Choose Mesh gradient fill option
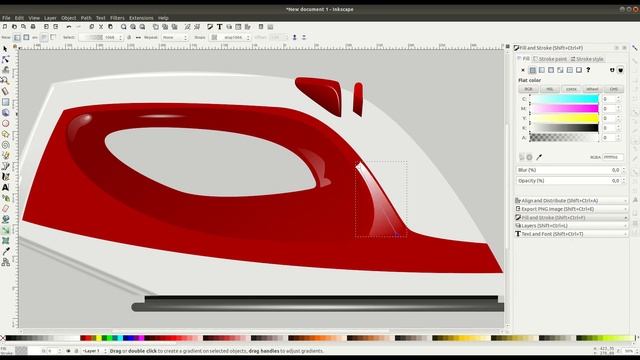The height and width of the screenshot is (360, 640). tap(560, 70)
